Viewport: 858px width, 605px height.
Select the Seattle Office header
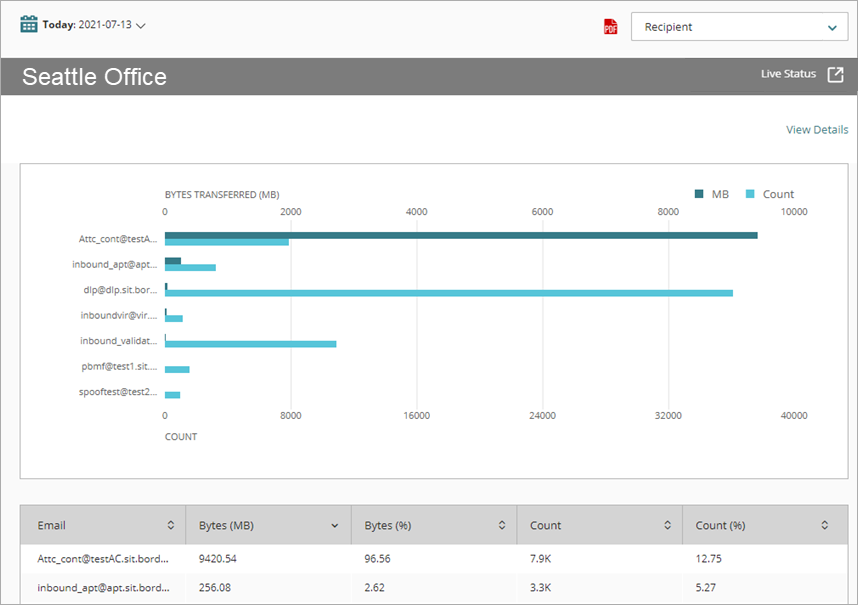[x=94, y=76]
